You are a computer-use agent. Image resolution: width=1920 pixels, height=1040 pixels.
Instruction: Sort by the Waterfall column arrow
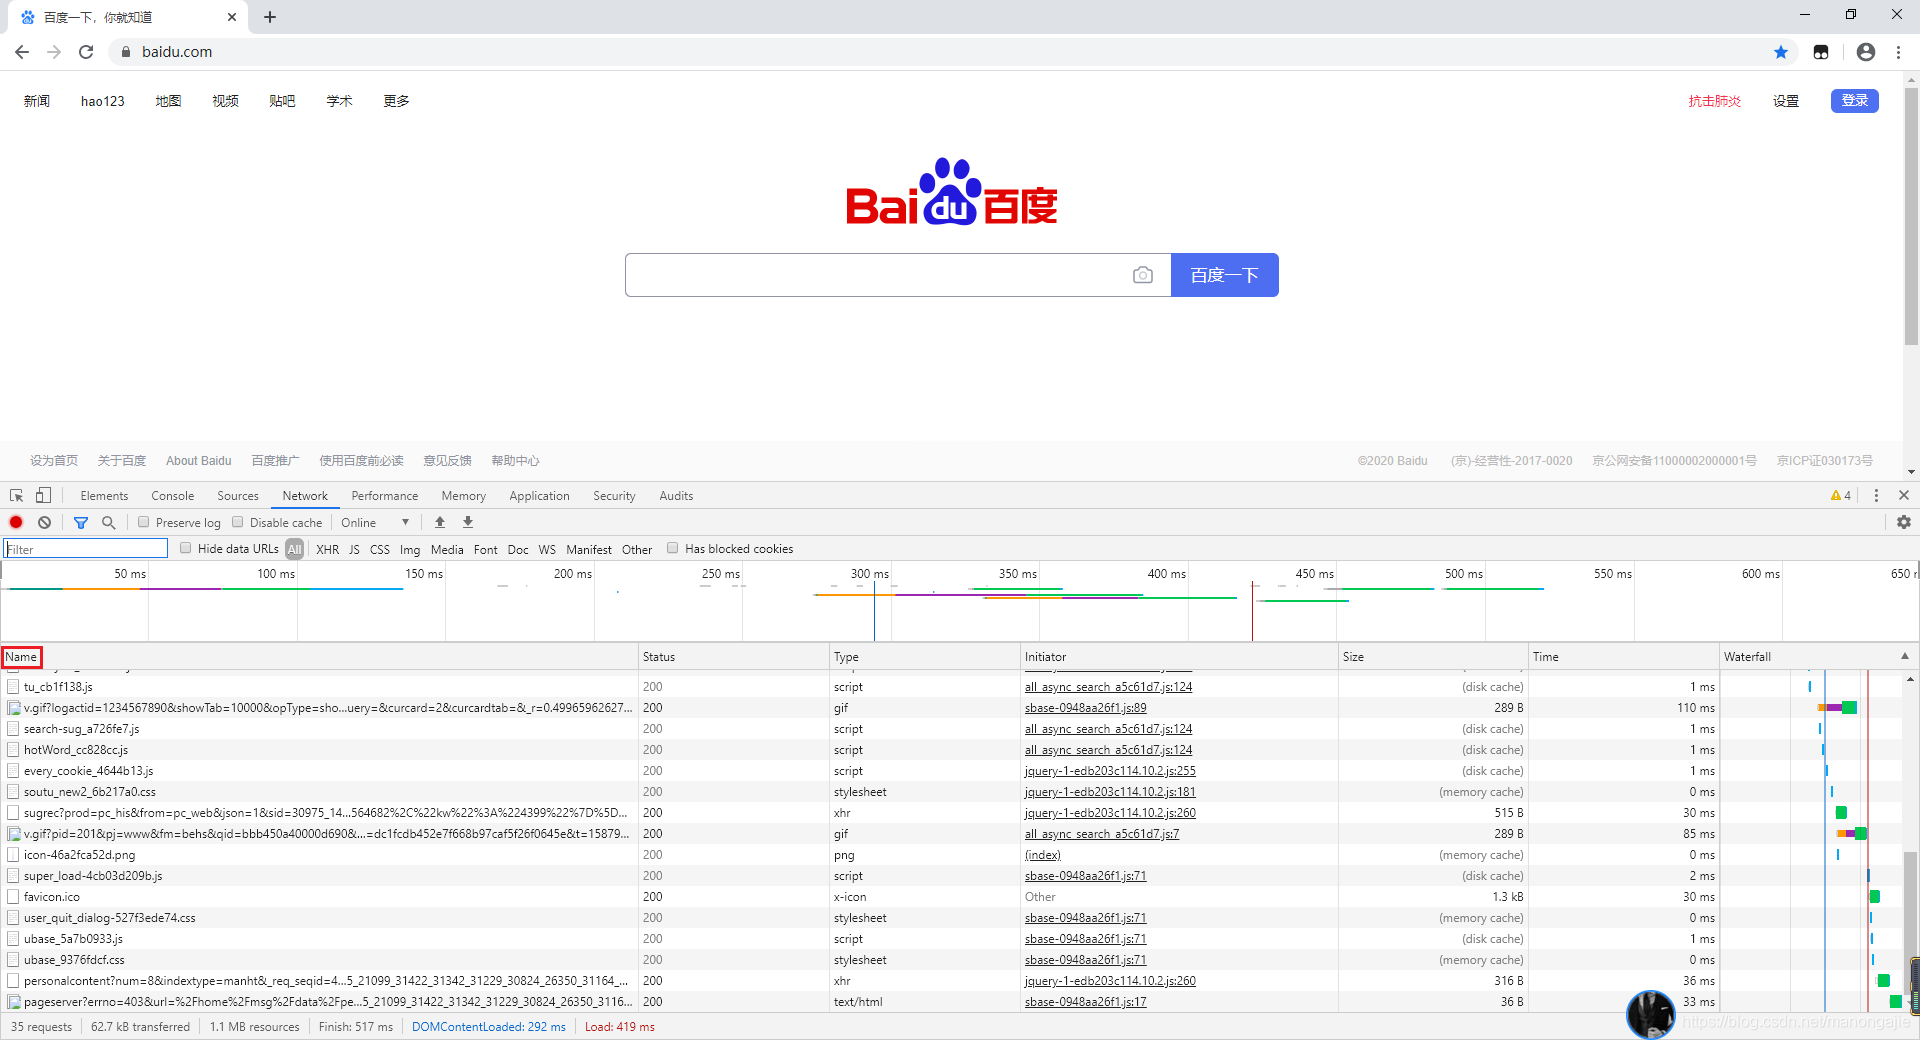pyautogui.click(x=1905, y=656)
